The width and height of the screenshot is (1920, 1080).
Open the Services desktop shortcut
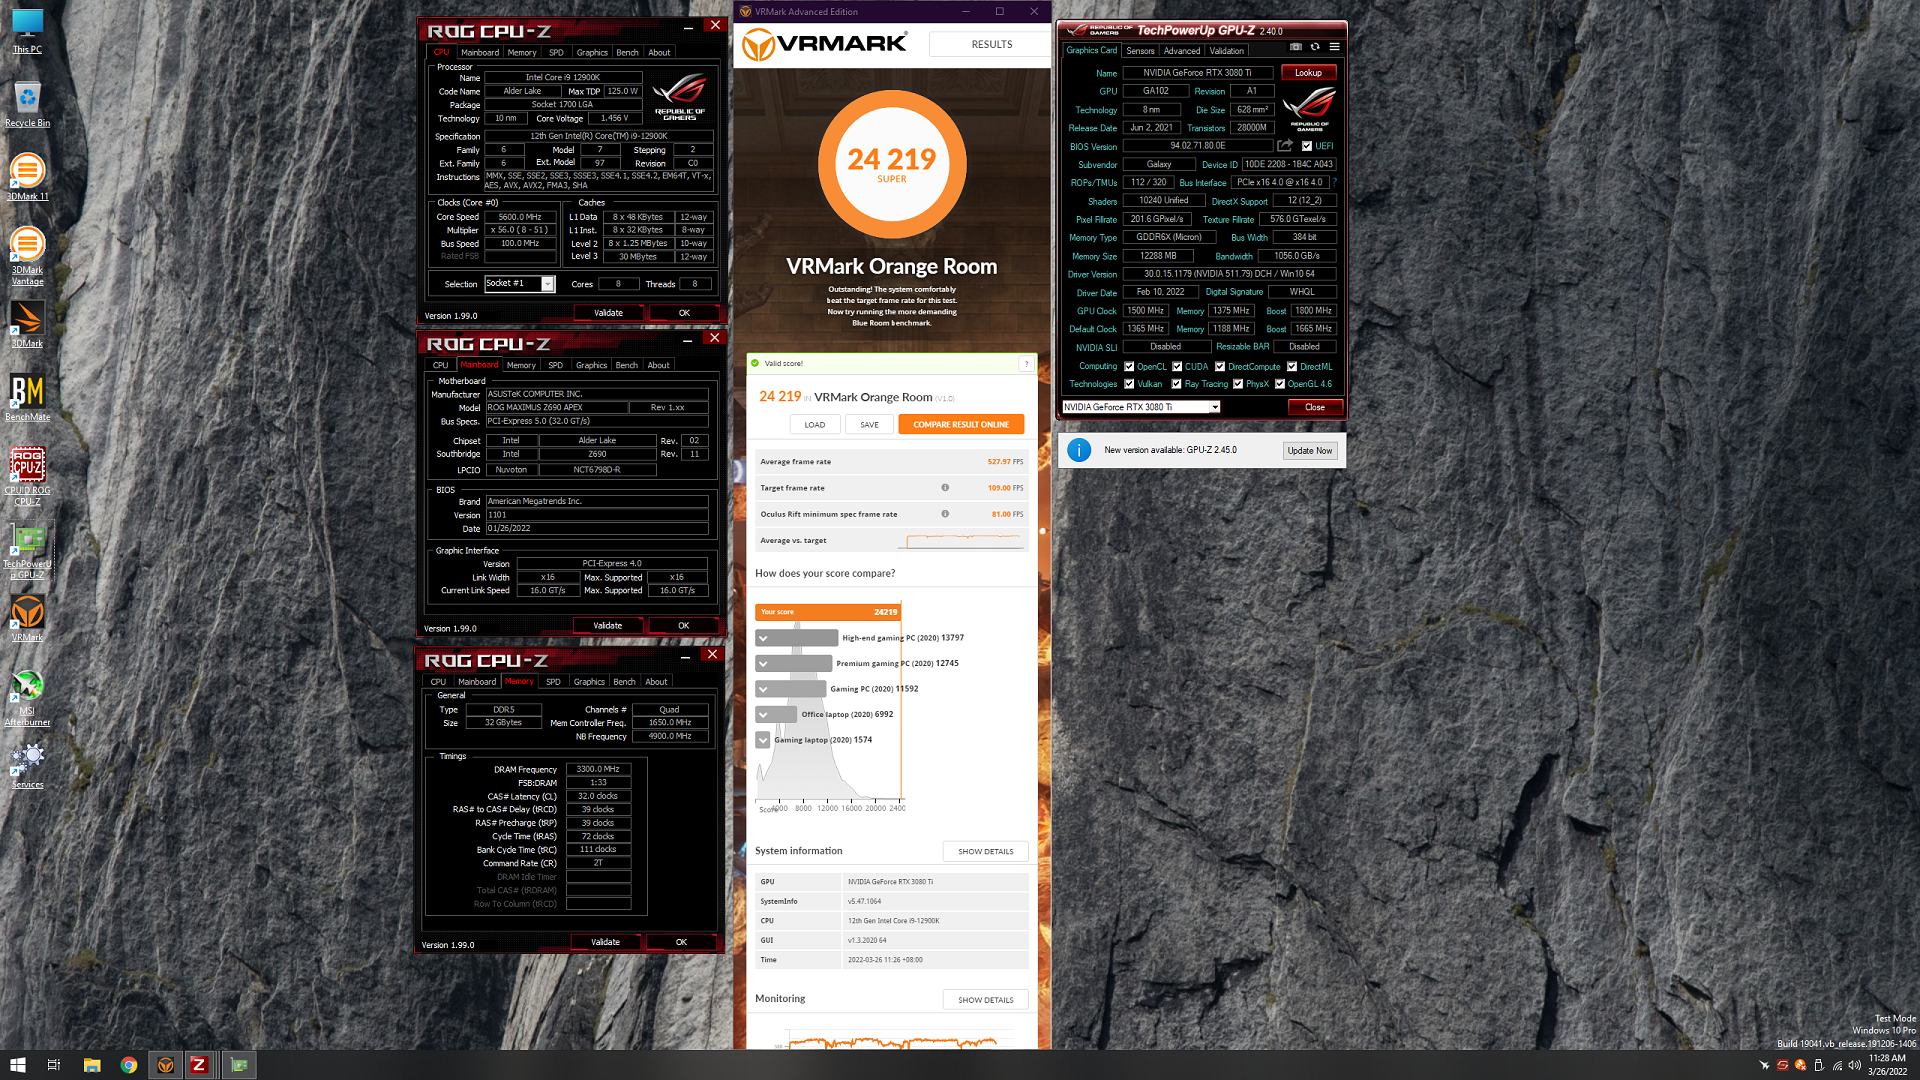(x=27, y=765)
